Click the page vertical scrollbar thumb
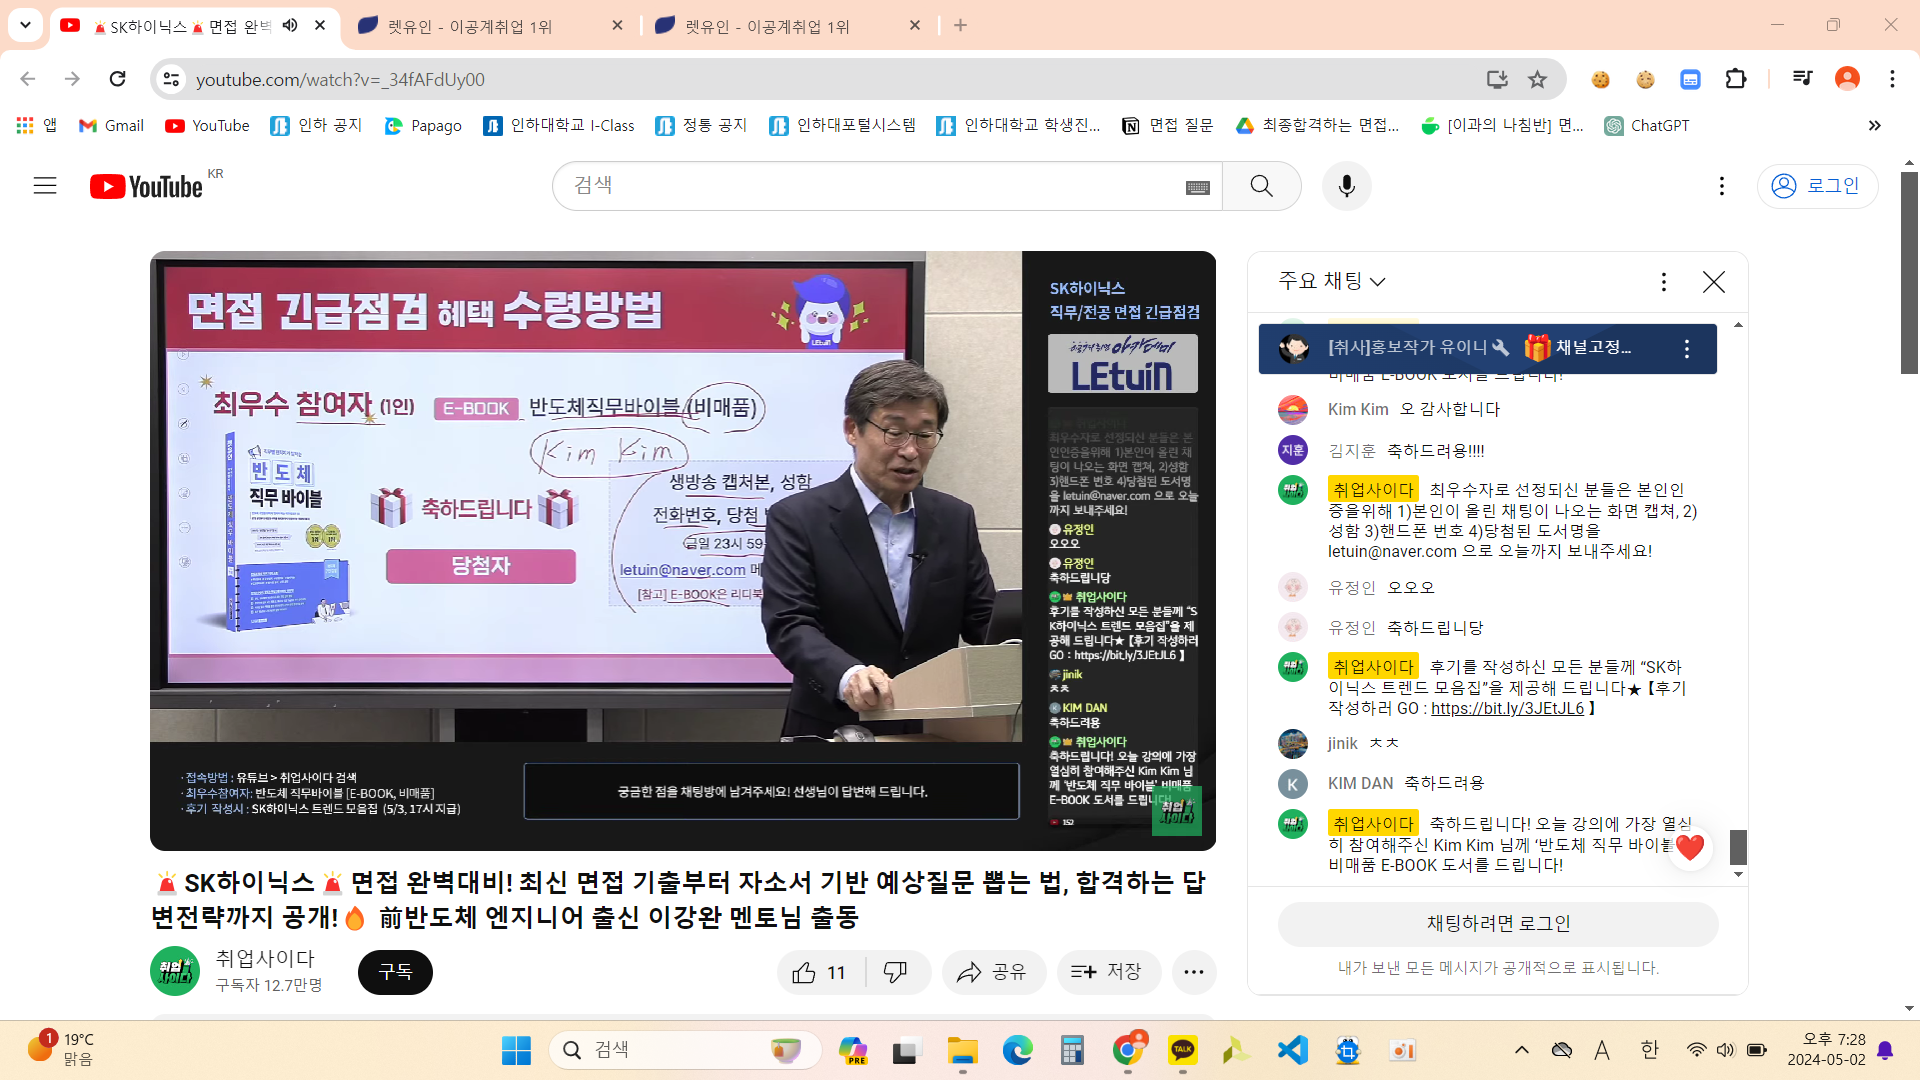Viewport: 1920px width, 1080px height. click(x=1909, y=272)
